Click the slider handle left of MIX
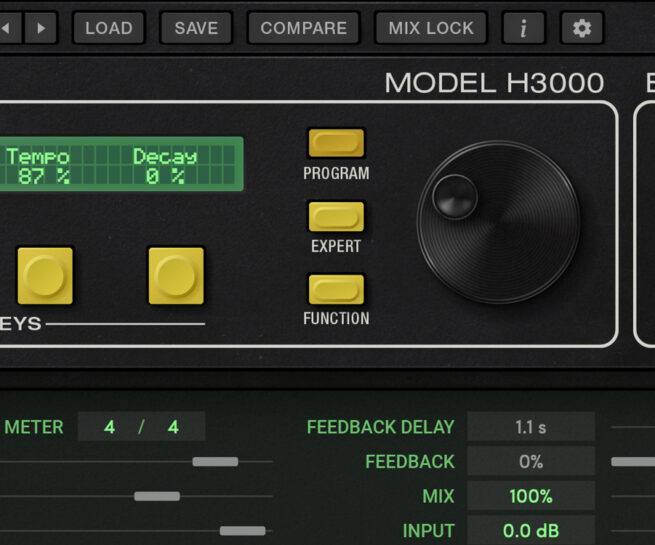This screenshot has height=545, width=655. pos(157,496)
